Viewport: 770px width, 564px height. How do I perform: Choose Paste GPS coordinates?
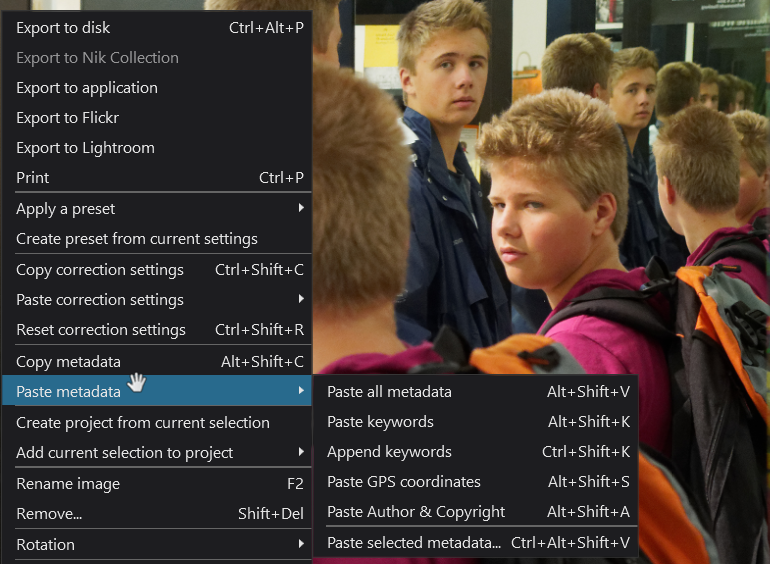(475, 482)
